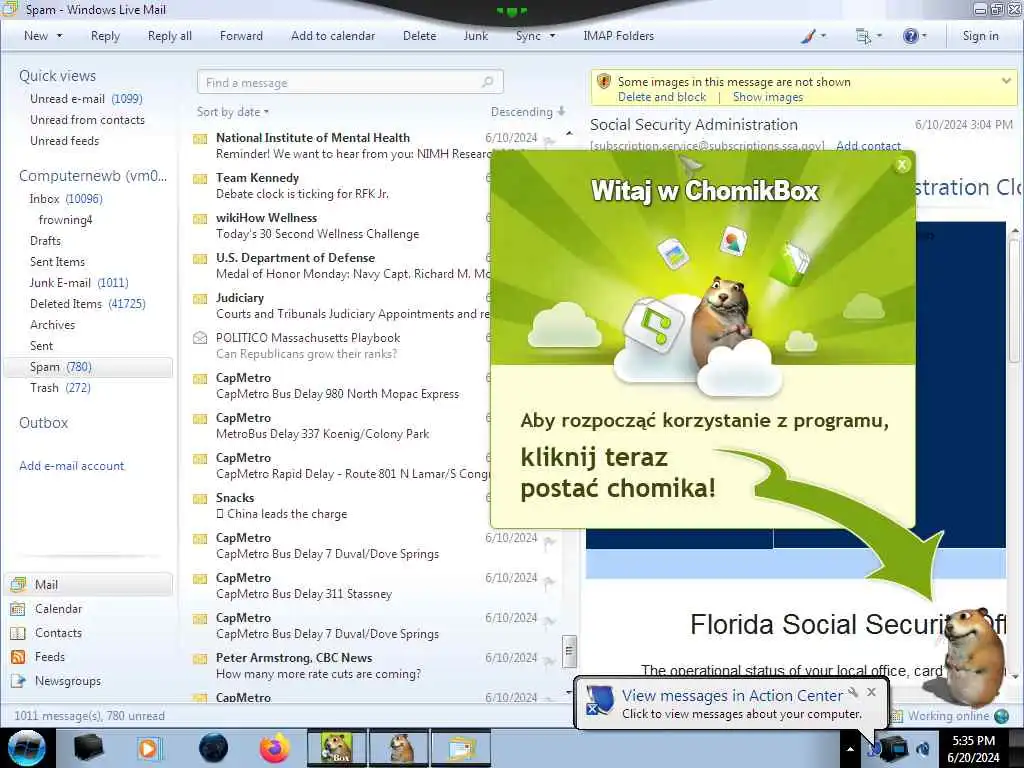
Task: Click Add e-mail account link
Action: pos(71,466)
